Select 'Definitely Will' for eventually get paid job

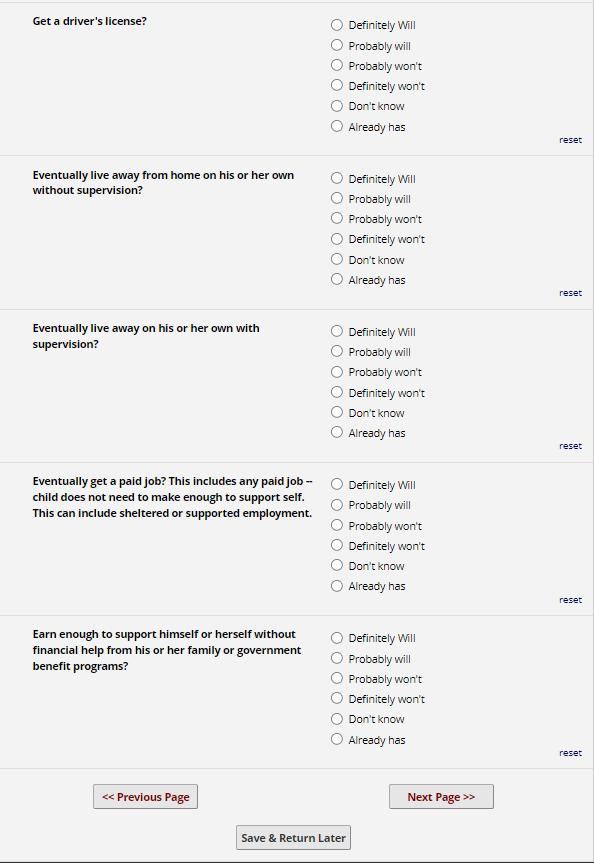[337, 484]
